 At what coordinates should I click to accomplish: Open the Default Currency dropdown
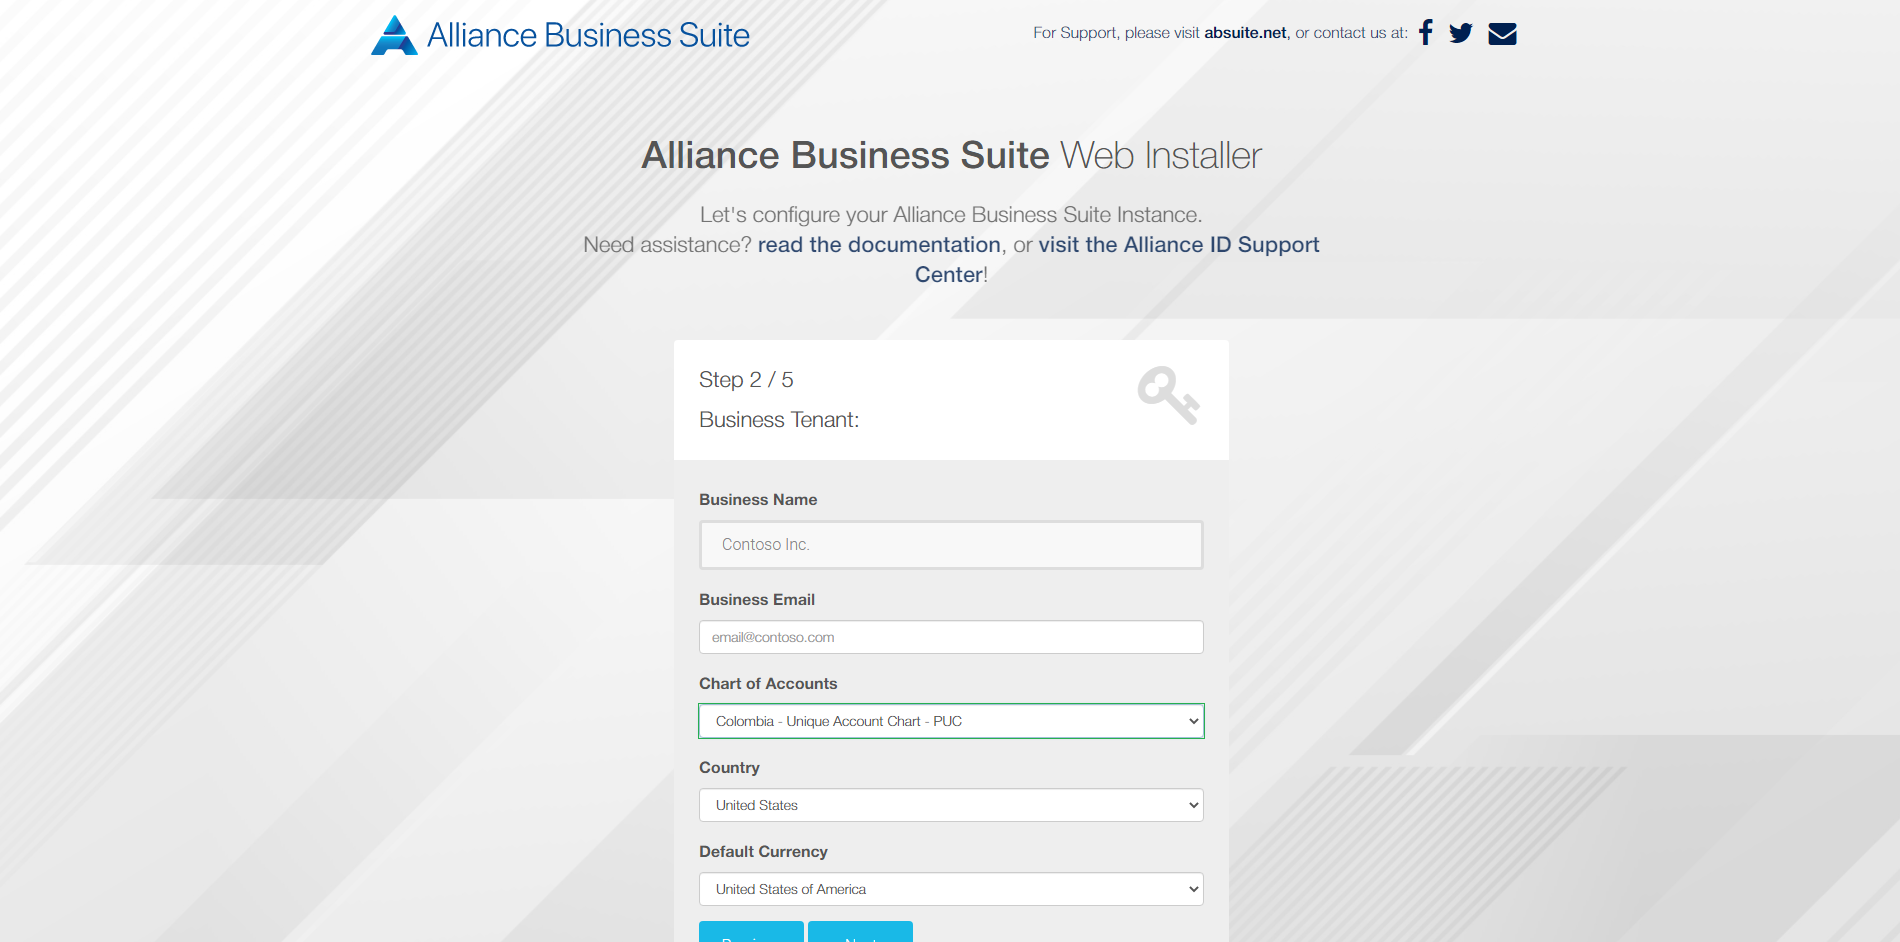[950, 888]
